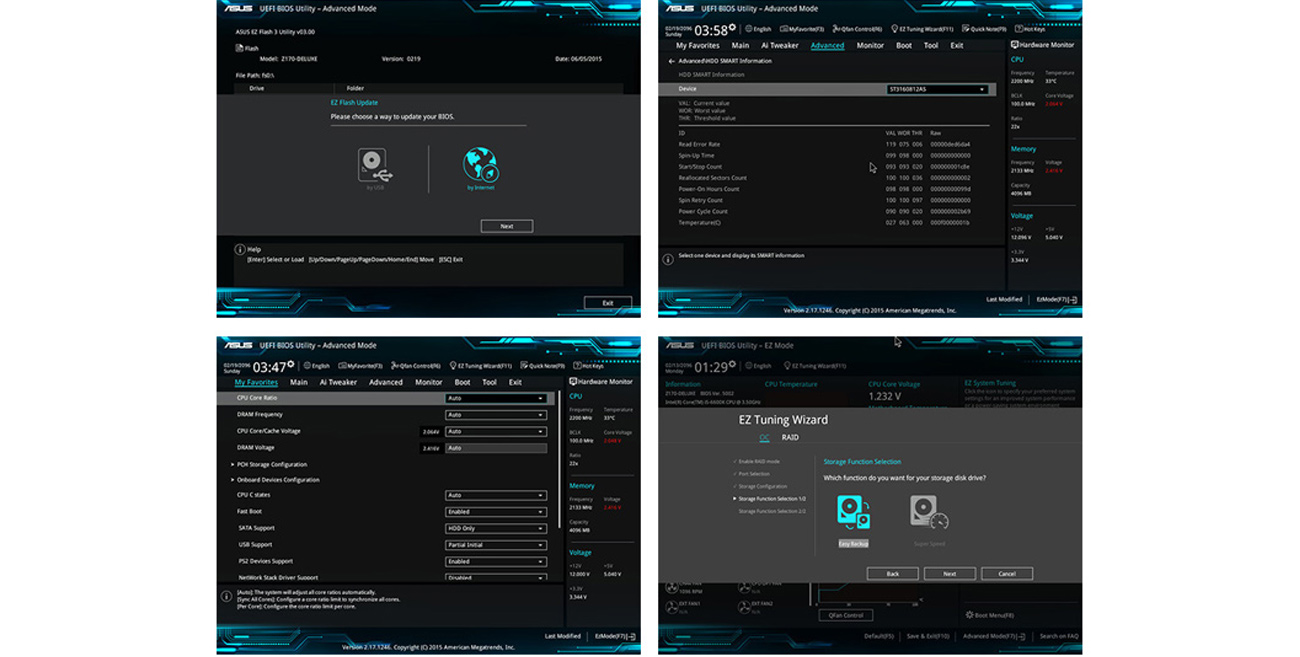This screenshot has height=657, width=1300.
Task: Click Next in the EZ Flash Update dialog
Action: pos(506,226)
